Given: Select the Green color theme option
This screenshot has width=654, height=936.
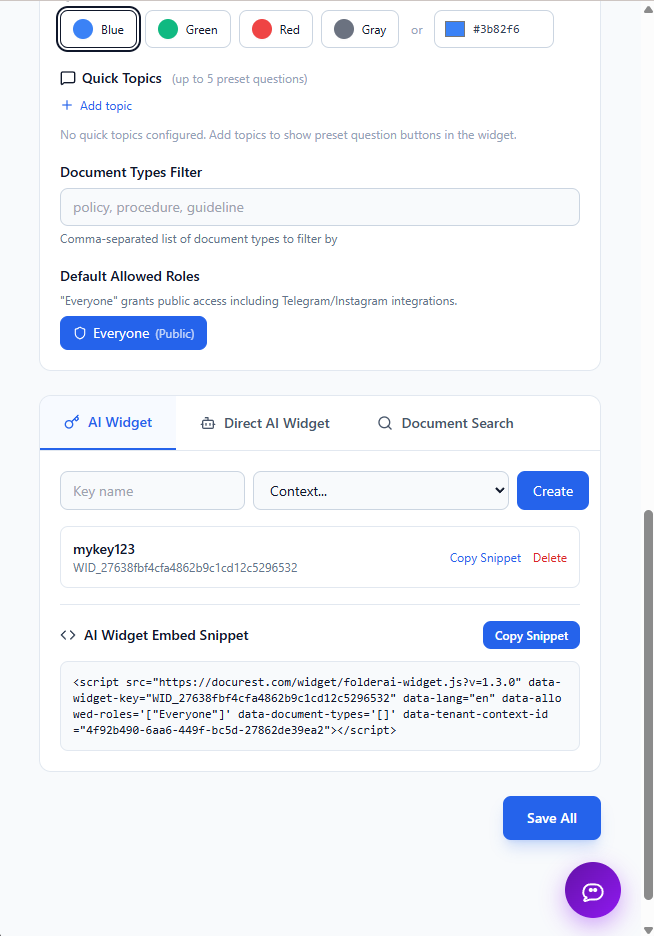Looking at the screenshot, I should (x=187, y=30).
